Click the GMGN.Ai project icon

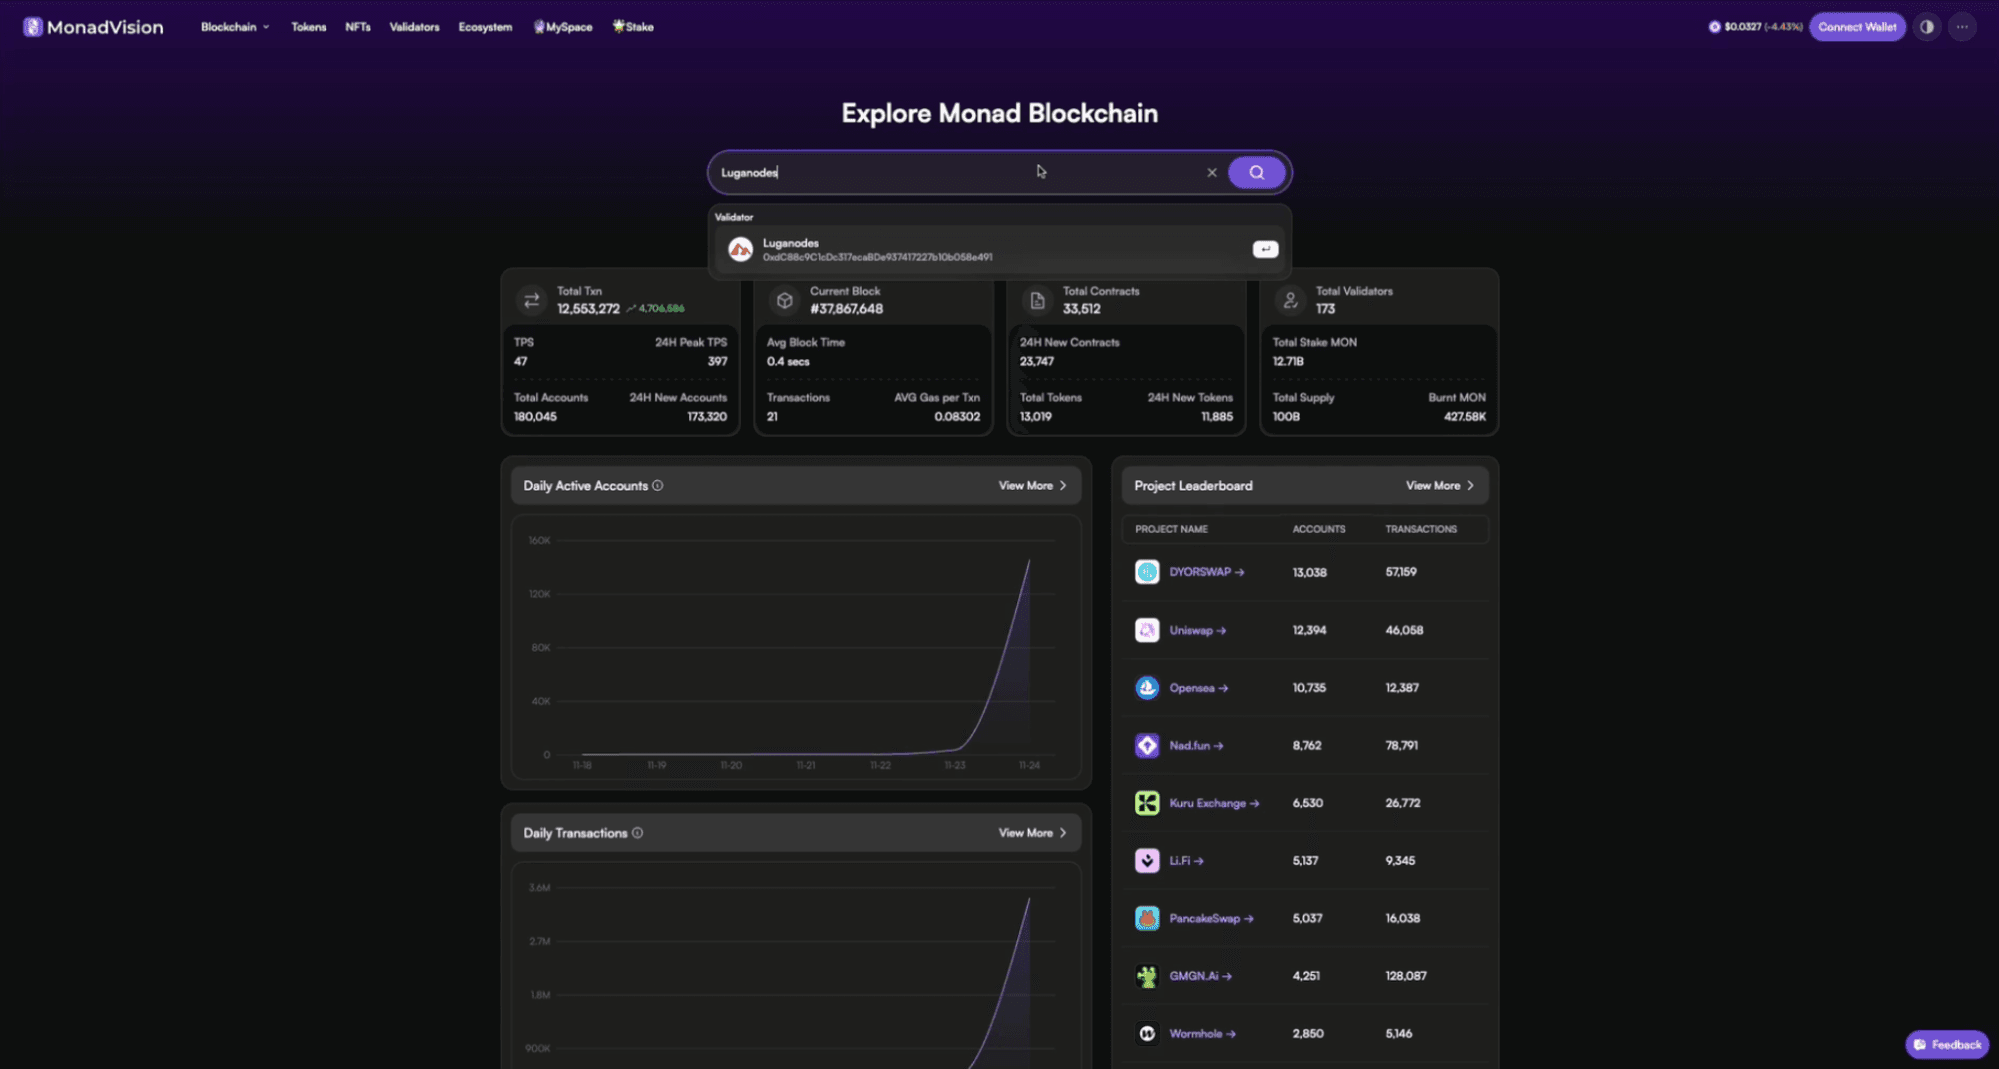pyautogui.click(x=1147, y=976)
